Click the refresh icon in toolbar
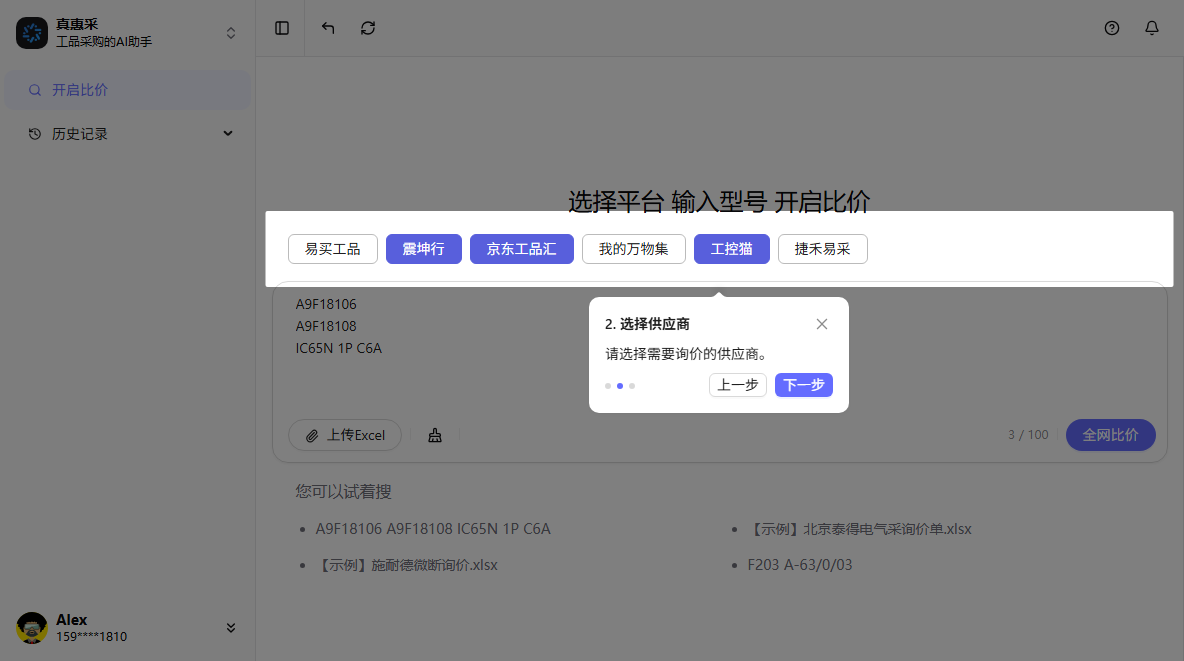The height and width of the screenshot is (661, 1184). coord(368,28)
